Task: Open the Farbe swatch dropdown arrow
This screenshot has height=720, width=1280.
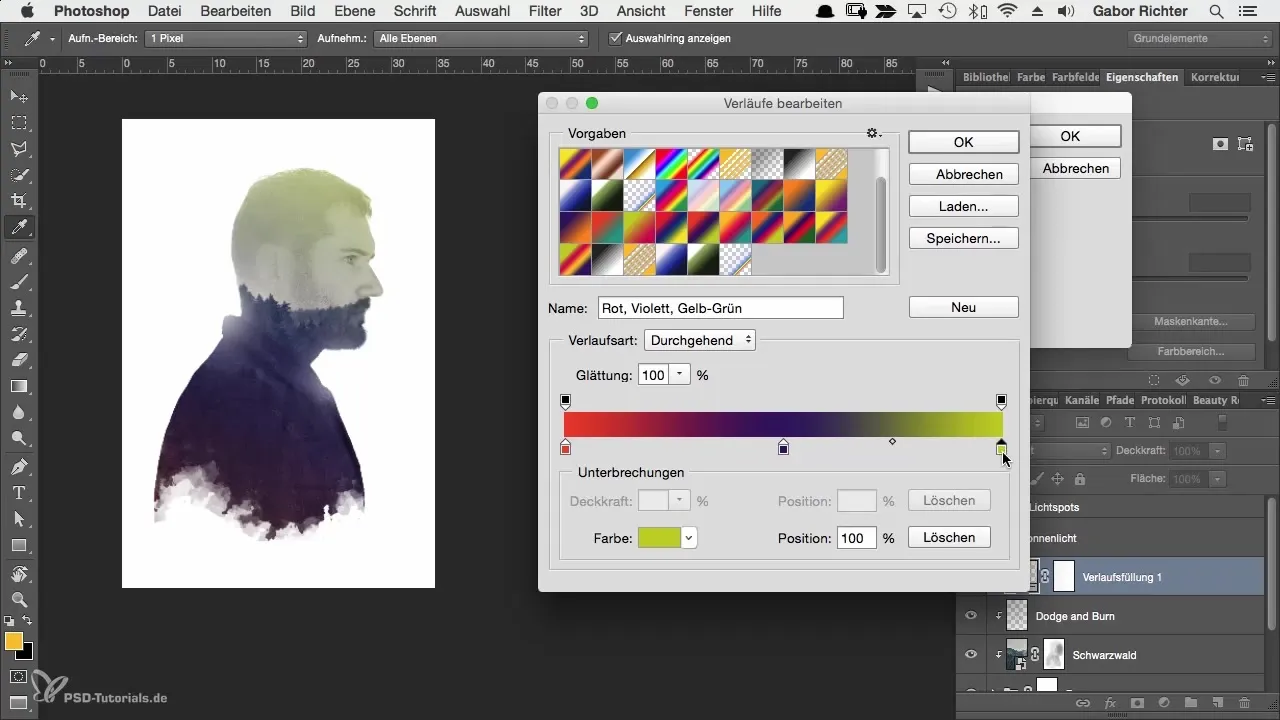Action: [x=689, y=538]
